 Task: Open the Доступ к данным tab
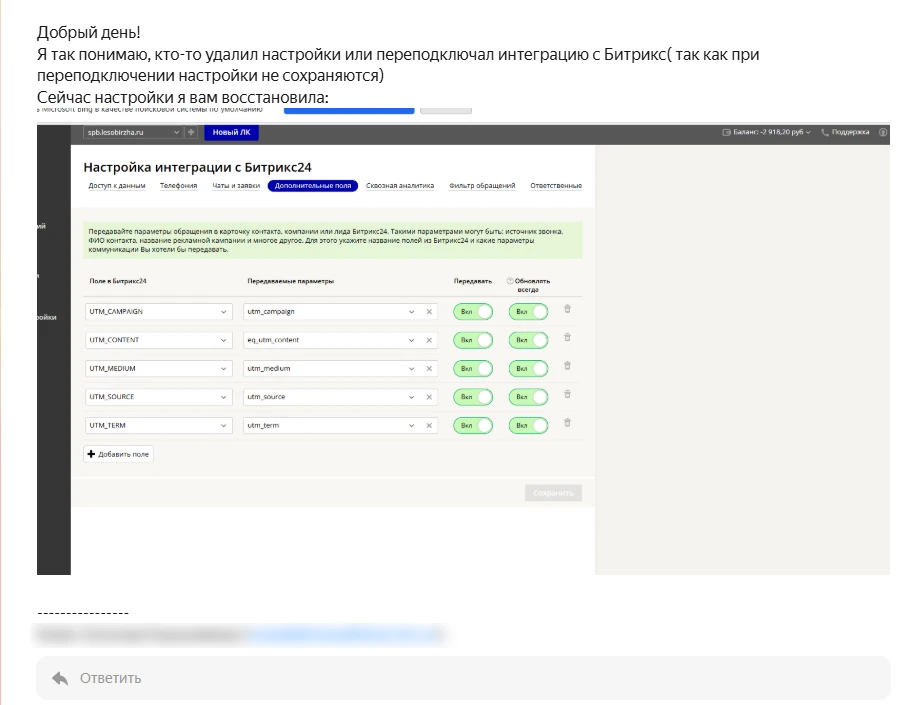(117, 185)
